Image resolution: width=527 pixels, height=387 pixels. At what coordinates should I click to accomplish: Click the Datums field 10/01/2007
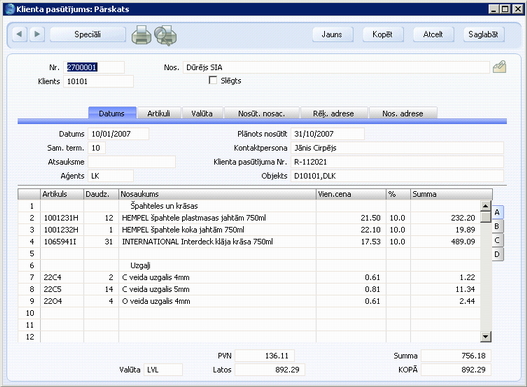click(118, 134)
